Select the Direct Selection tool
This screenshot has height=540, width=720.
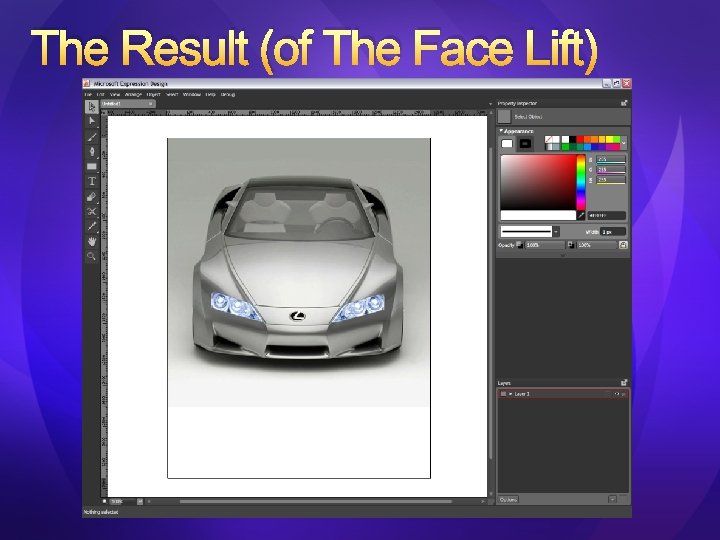click(92, 121)
